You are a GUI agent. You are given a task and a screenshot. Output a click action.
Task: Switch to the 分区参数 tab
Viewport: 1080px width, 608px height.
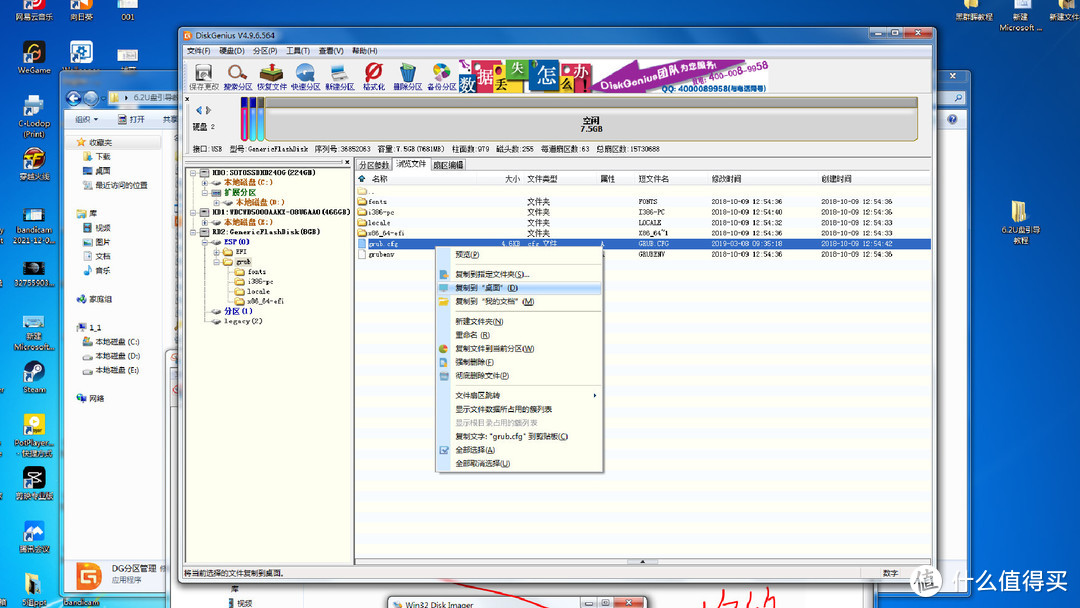point(374,164)
